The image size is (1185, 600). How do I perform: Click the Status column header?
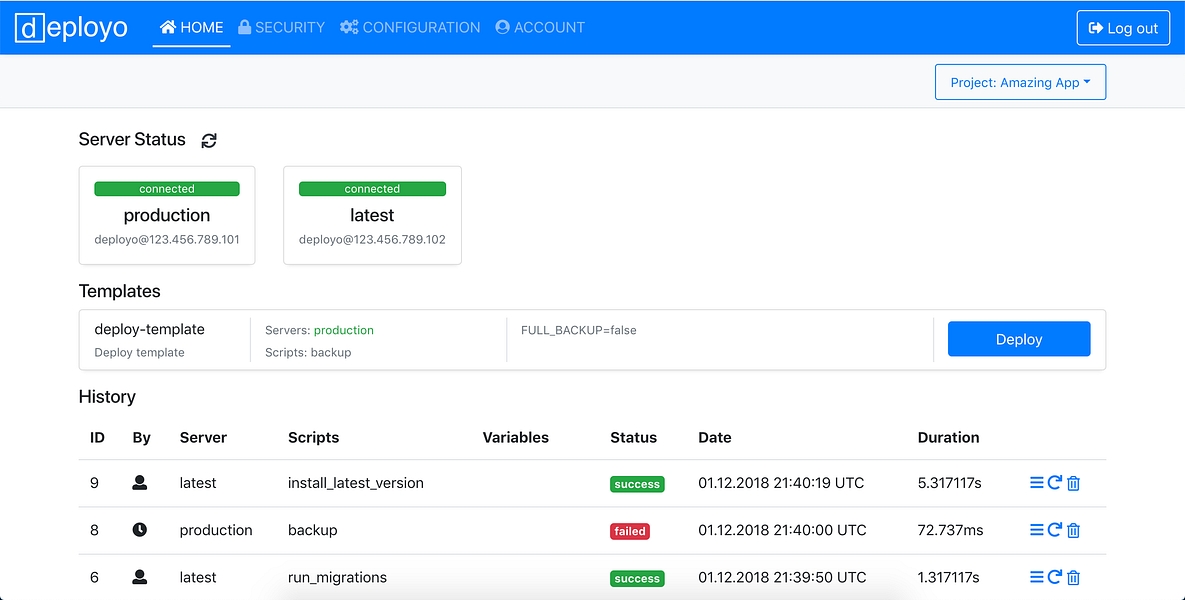click(633, 438)
